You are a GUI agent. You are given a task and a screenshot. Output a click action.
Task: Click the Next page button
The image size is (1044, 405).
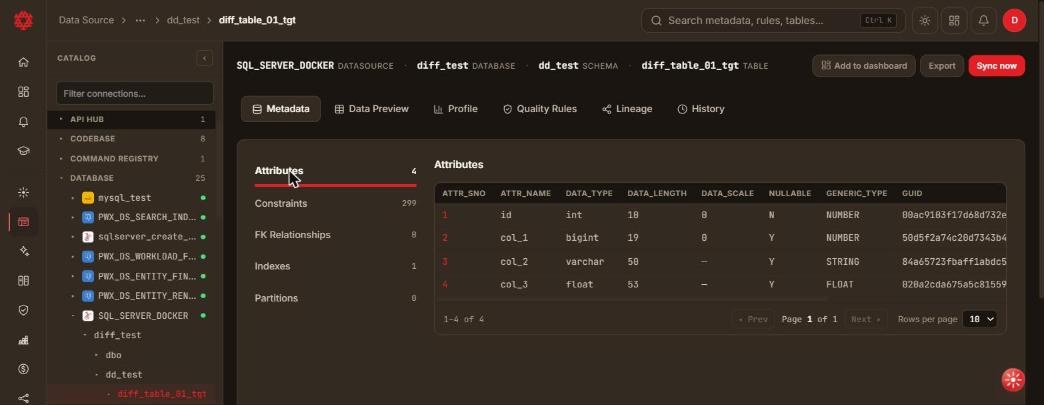pyautogui.click(x=866, y=319)
